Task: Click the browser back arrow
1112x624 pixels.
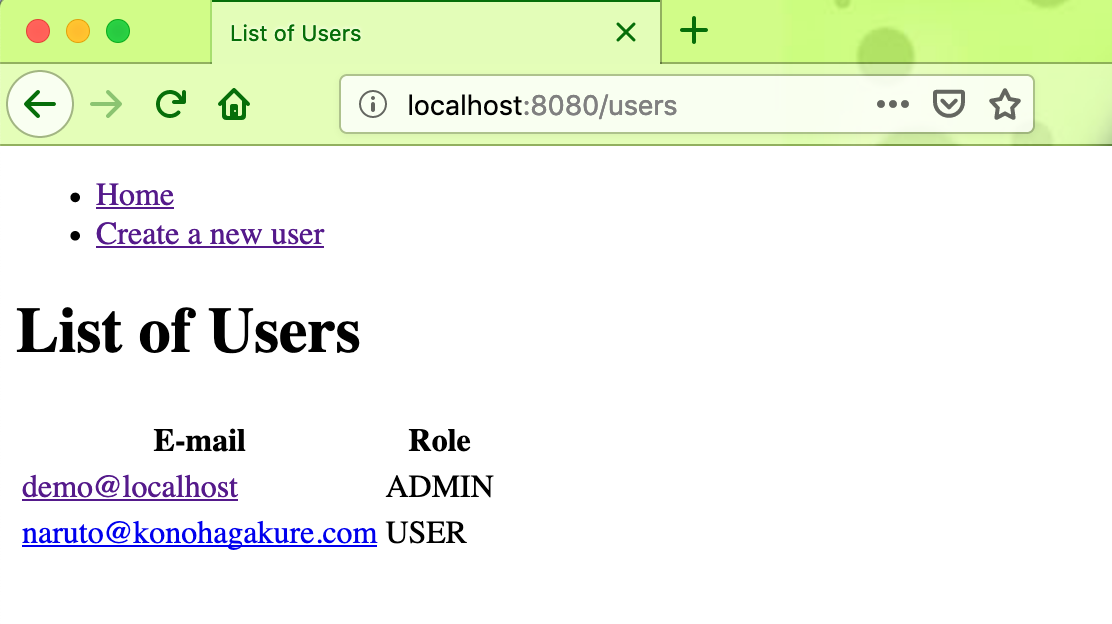Action: pos(40,104)
